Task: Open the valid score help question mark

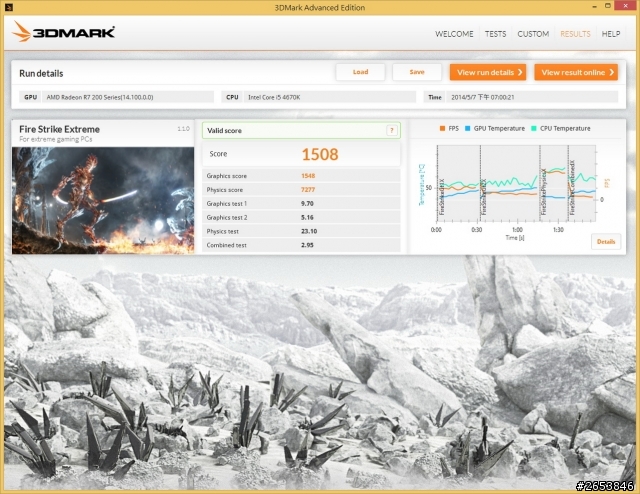Action: pyautogui.click(x=391, y=130)
